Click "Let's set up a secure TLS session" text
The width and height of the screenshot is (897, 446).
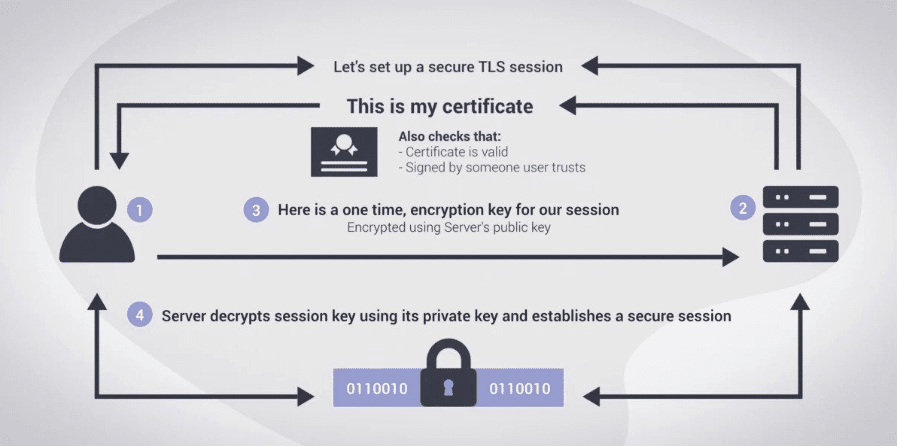click(x=448, y=67)
